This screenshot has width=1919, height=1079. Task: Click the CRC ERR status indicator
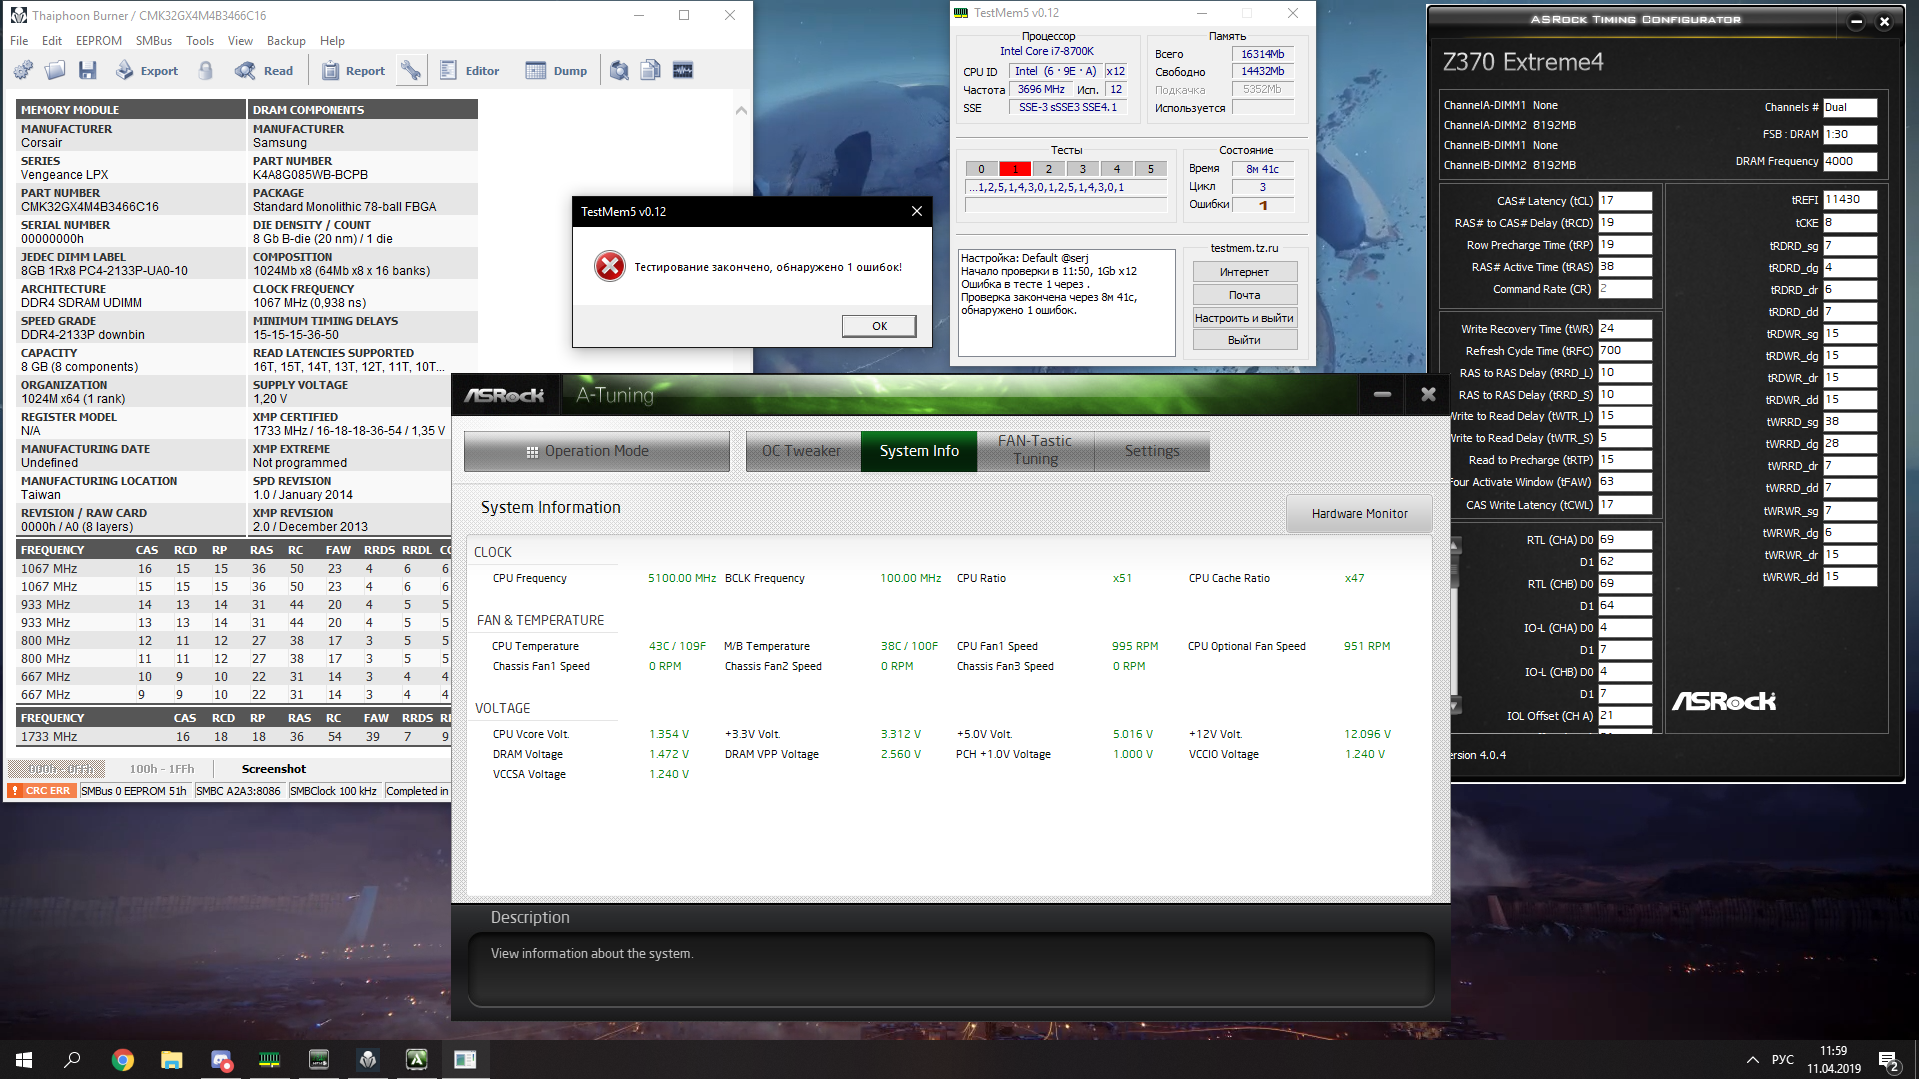tap(42, 791)
